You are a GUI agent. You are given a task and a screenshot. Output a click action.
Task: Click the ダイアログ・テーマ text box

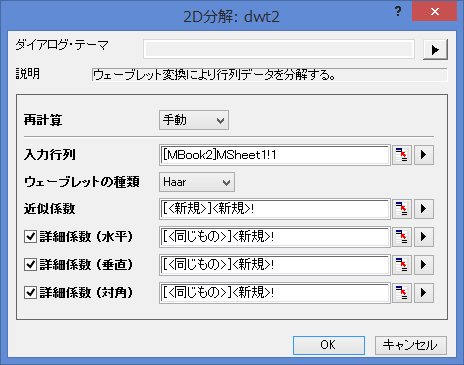point(279,49)
